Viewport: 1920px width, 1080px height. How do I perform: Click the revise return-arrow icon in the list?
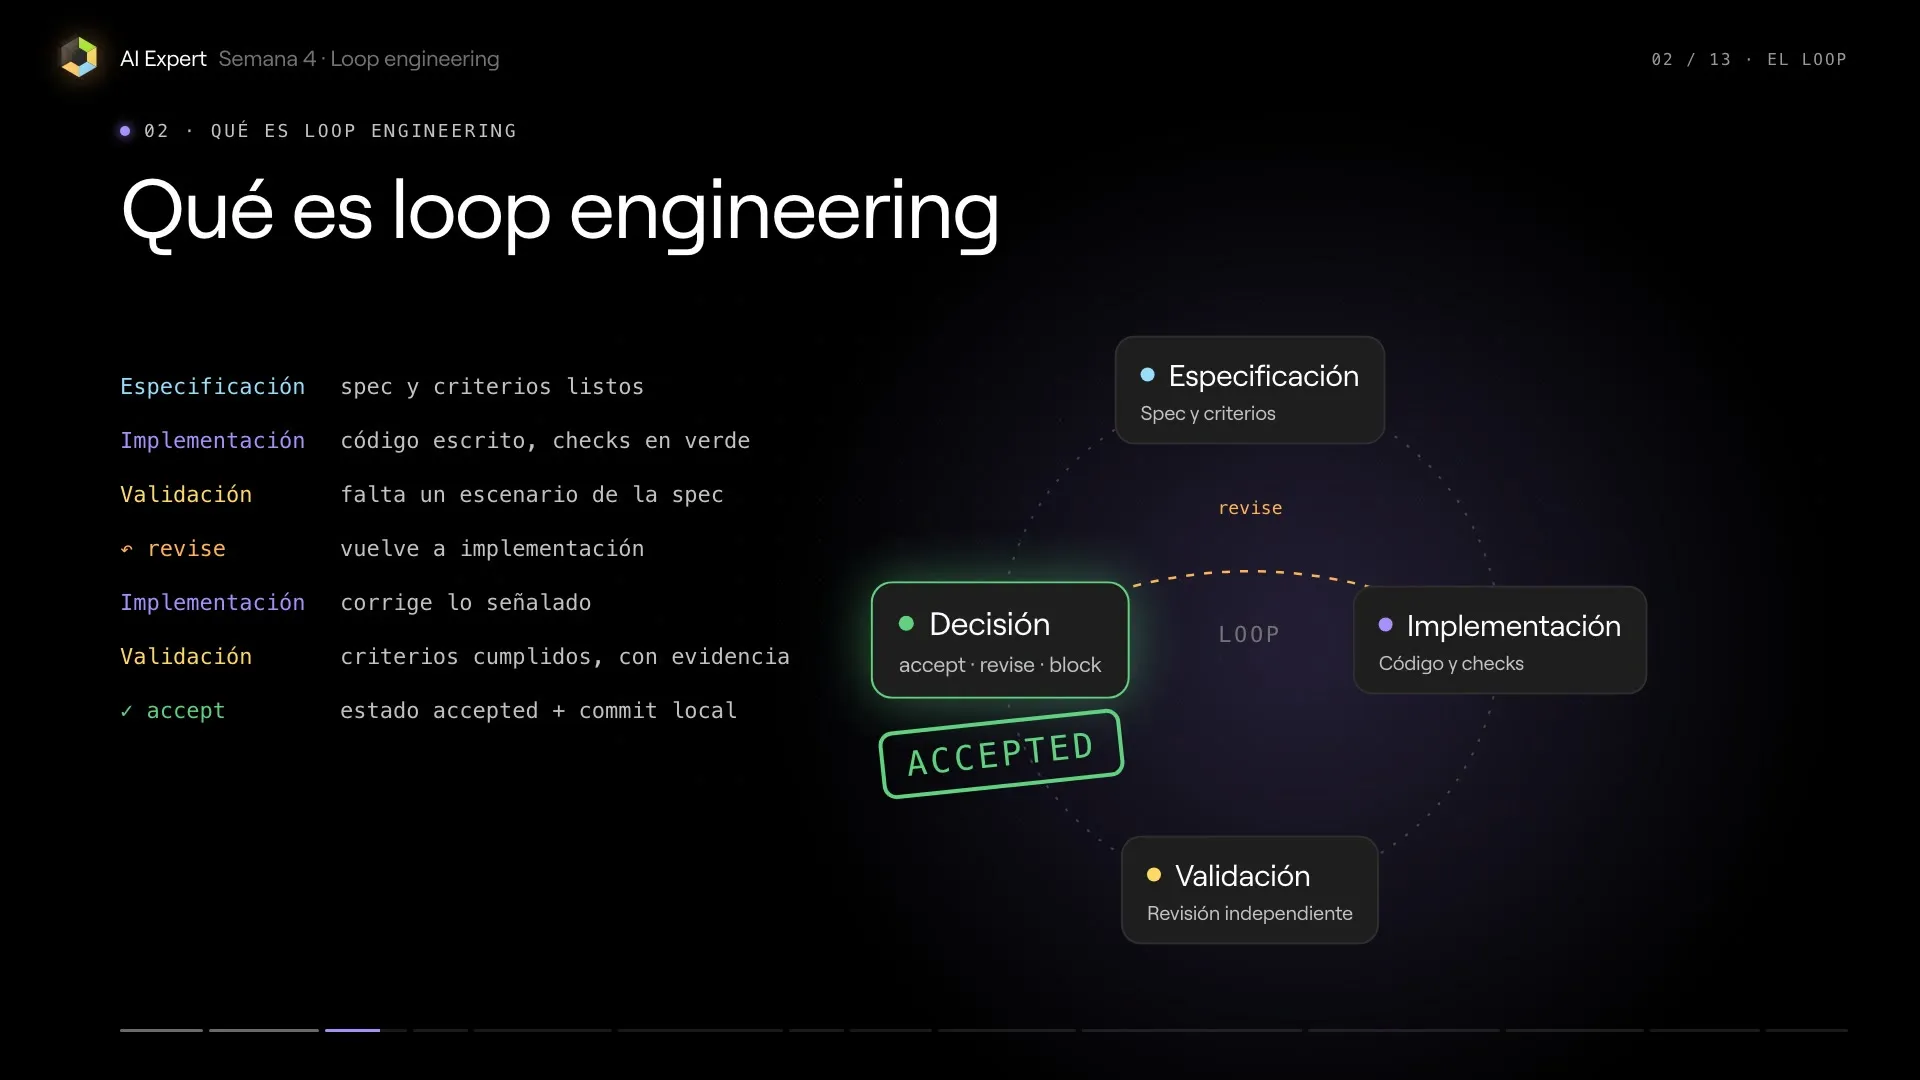pos(127,549)
